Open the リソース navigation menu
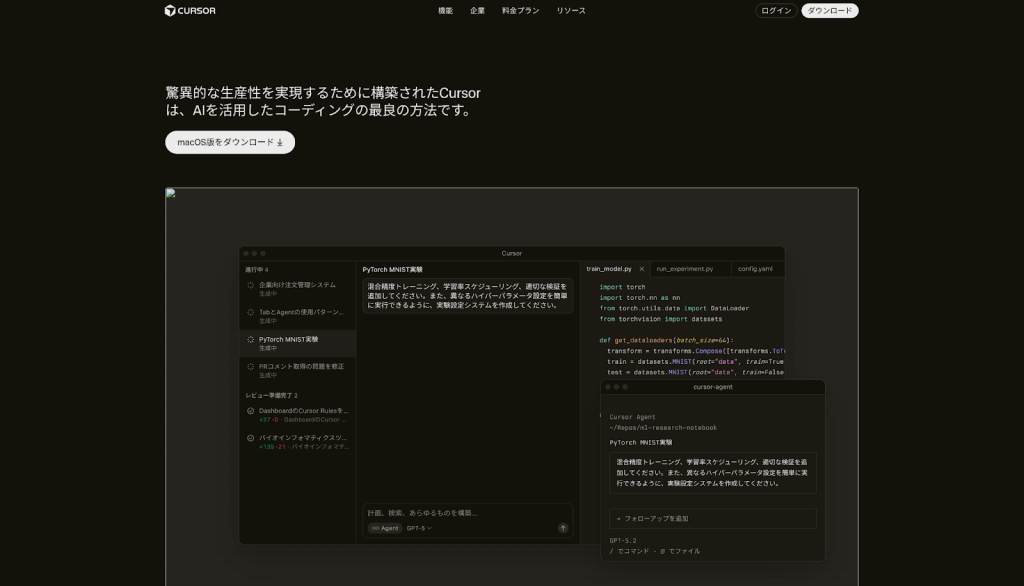 (571, 11)
